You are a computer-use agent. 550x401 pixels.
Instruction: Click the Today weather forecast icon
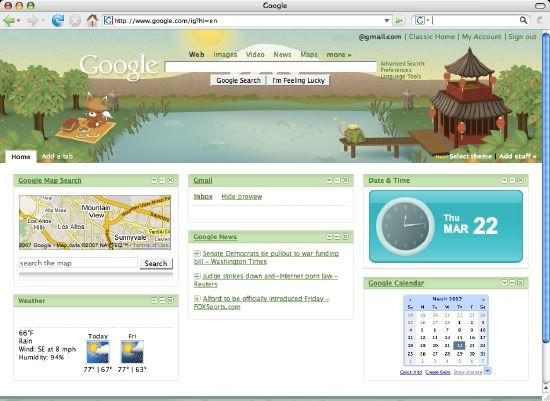98,352
